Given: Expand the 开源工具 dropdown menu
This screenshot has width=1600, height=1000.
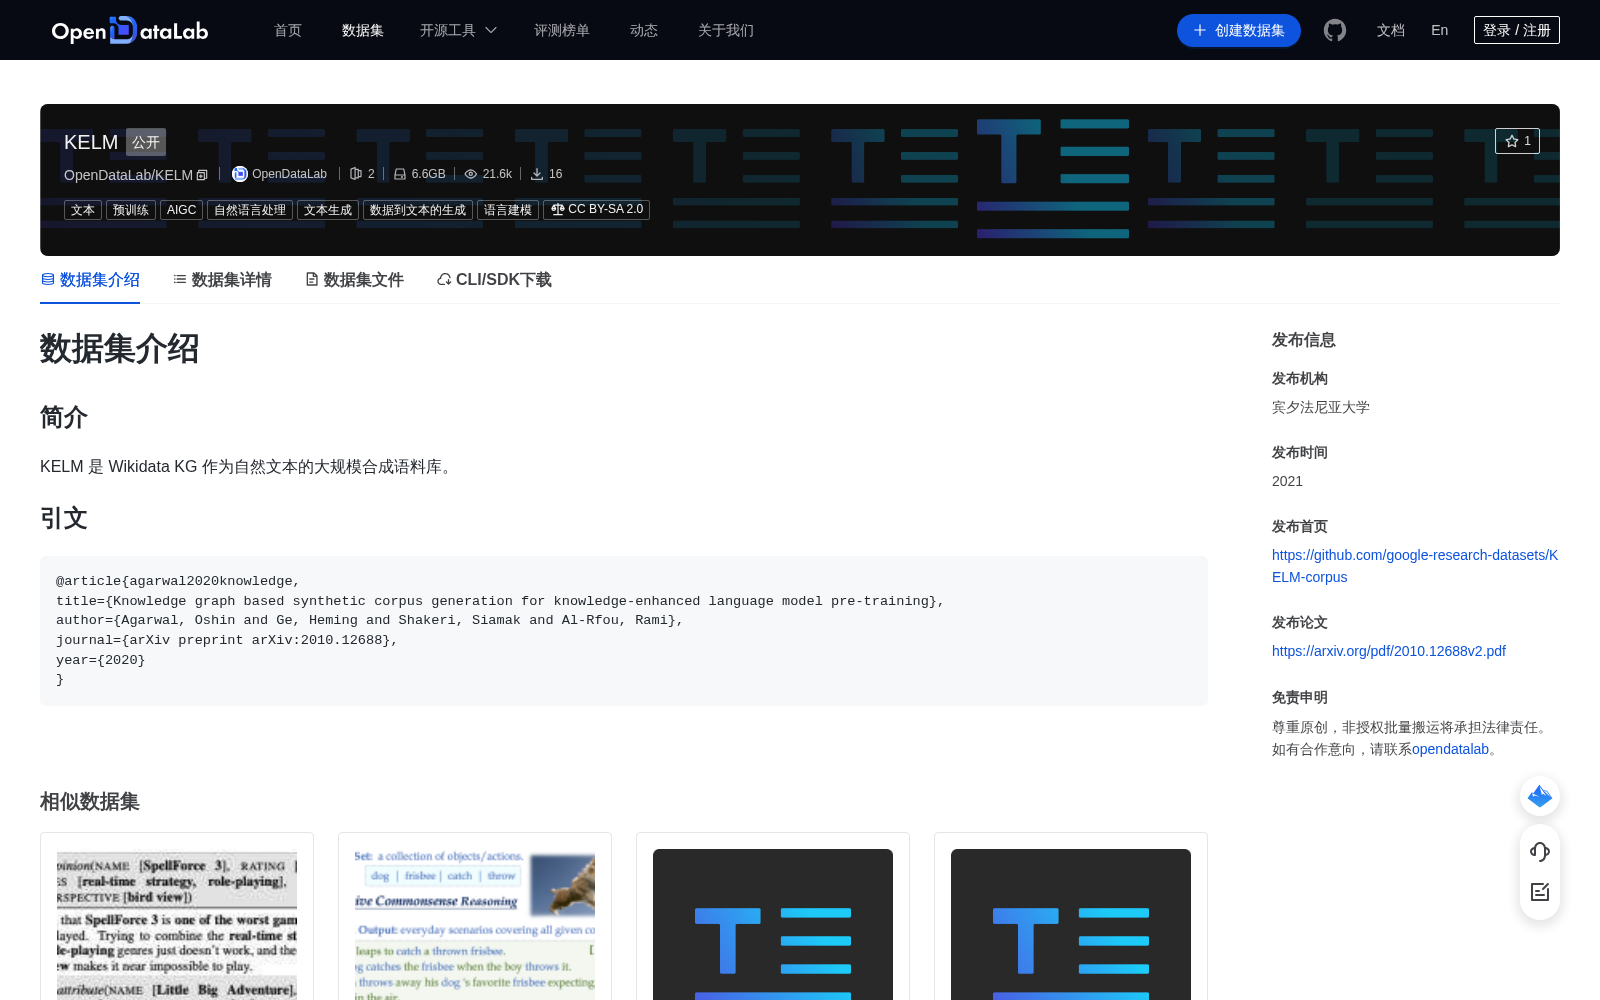Looking at the screenshot, I should (x=458, y=30).
